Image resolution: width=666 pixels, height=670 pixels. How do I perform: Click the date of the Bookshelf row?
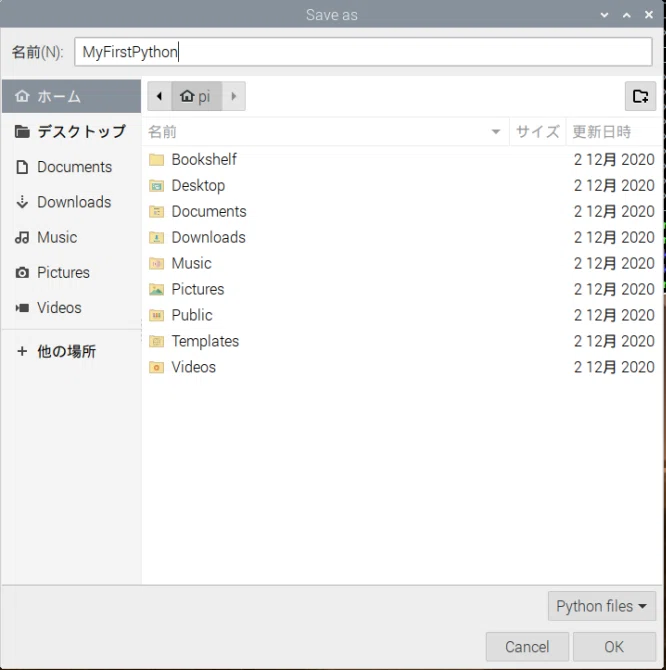tap(614, 160)
